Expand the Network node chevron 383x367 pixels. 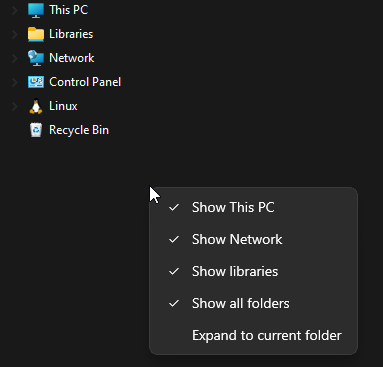point(15,58)
